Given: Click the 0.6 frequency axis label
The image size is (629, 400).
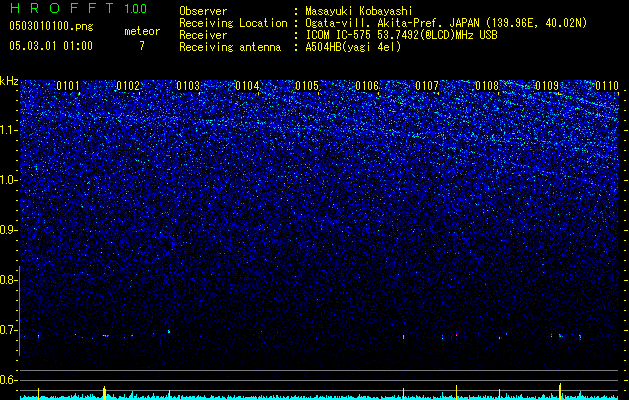Looking at the screenshot, I should (x=8, y=380).
